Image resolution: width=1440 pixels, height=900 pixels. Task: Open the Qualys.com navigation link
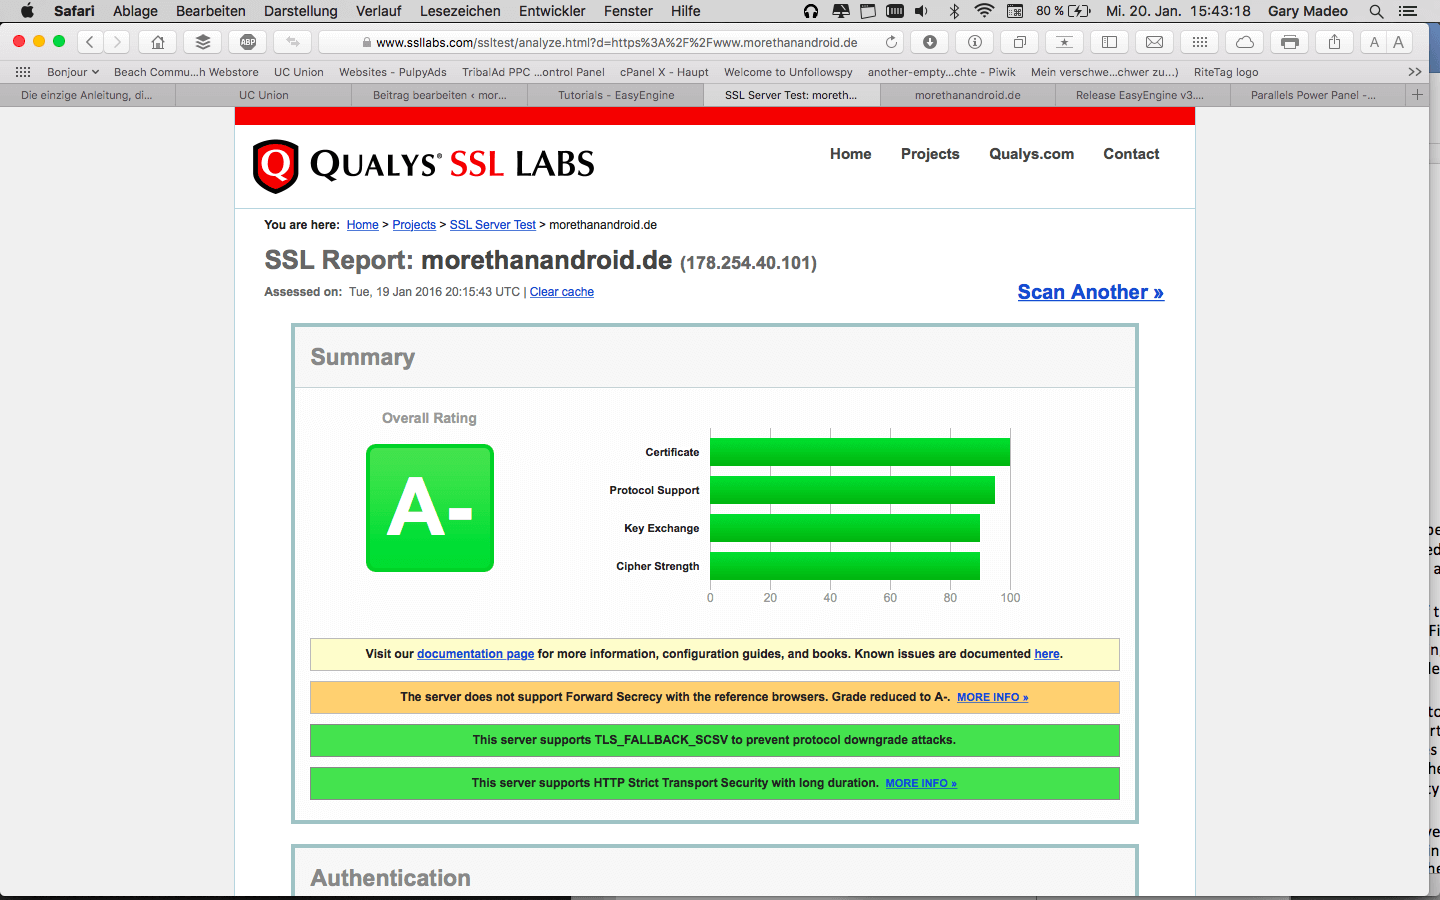tap(1031, 154)
